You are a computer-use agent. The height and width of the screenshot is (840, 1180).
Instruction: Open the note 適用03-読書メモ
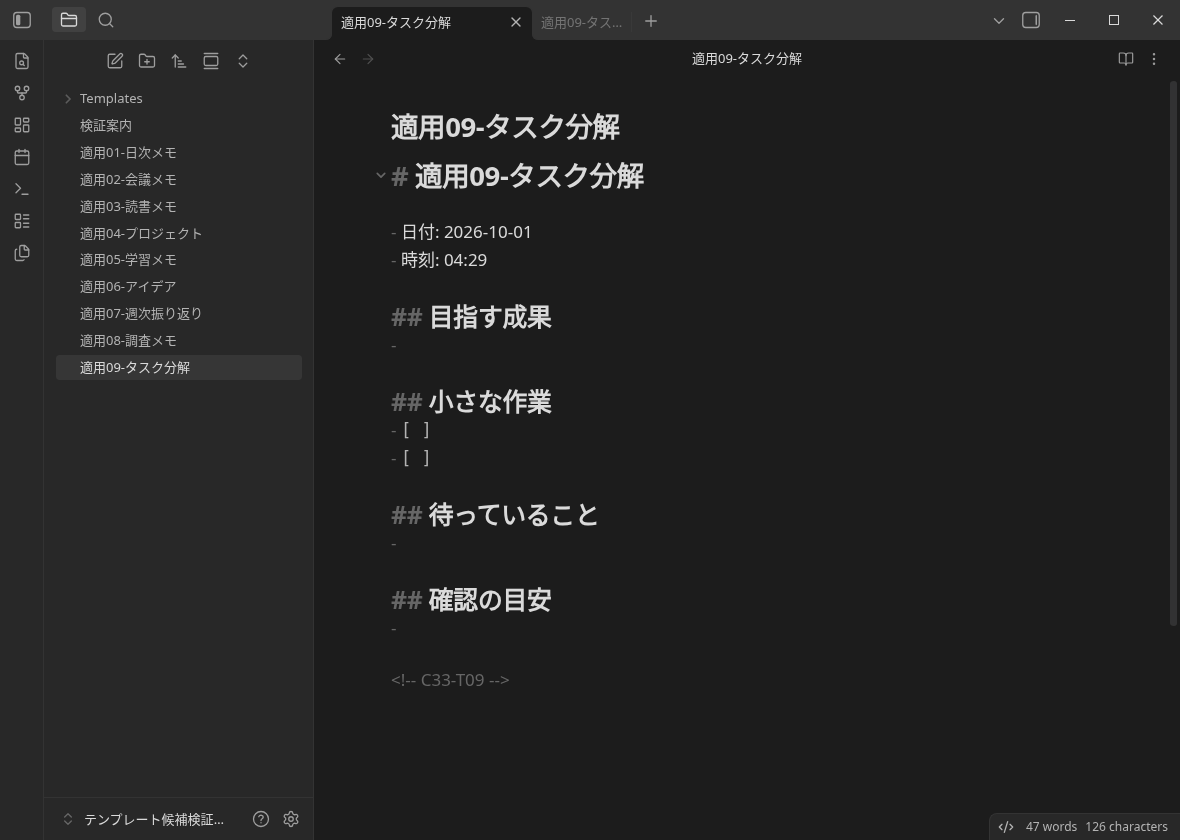pyautogui.click(x=179, y=206)
